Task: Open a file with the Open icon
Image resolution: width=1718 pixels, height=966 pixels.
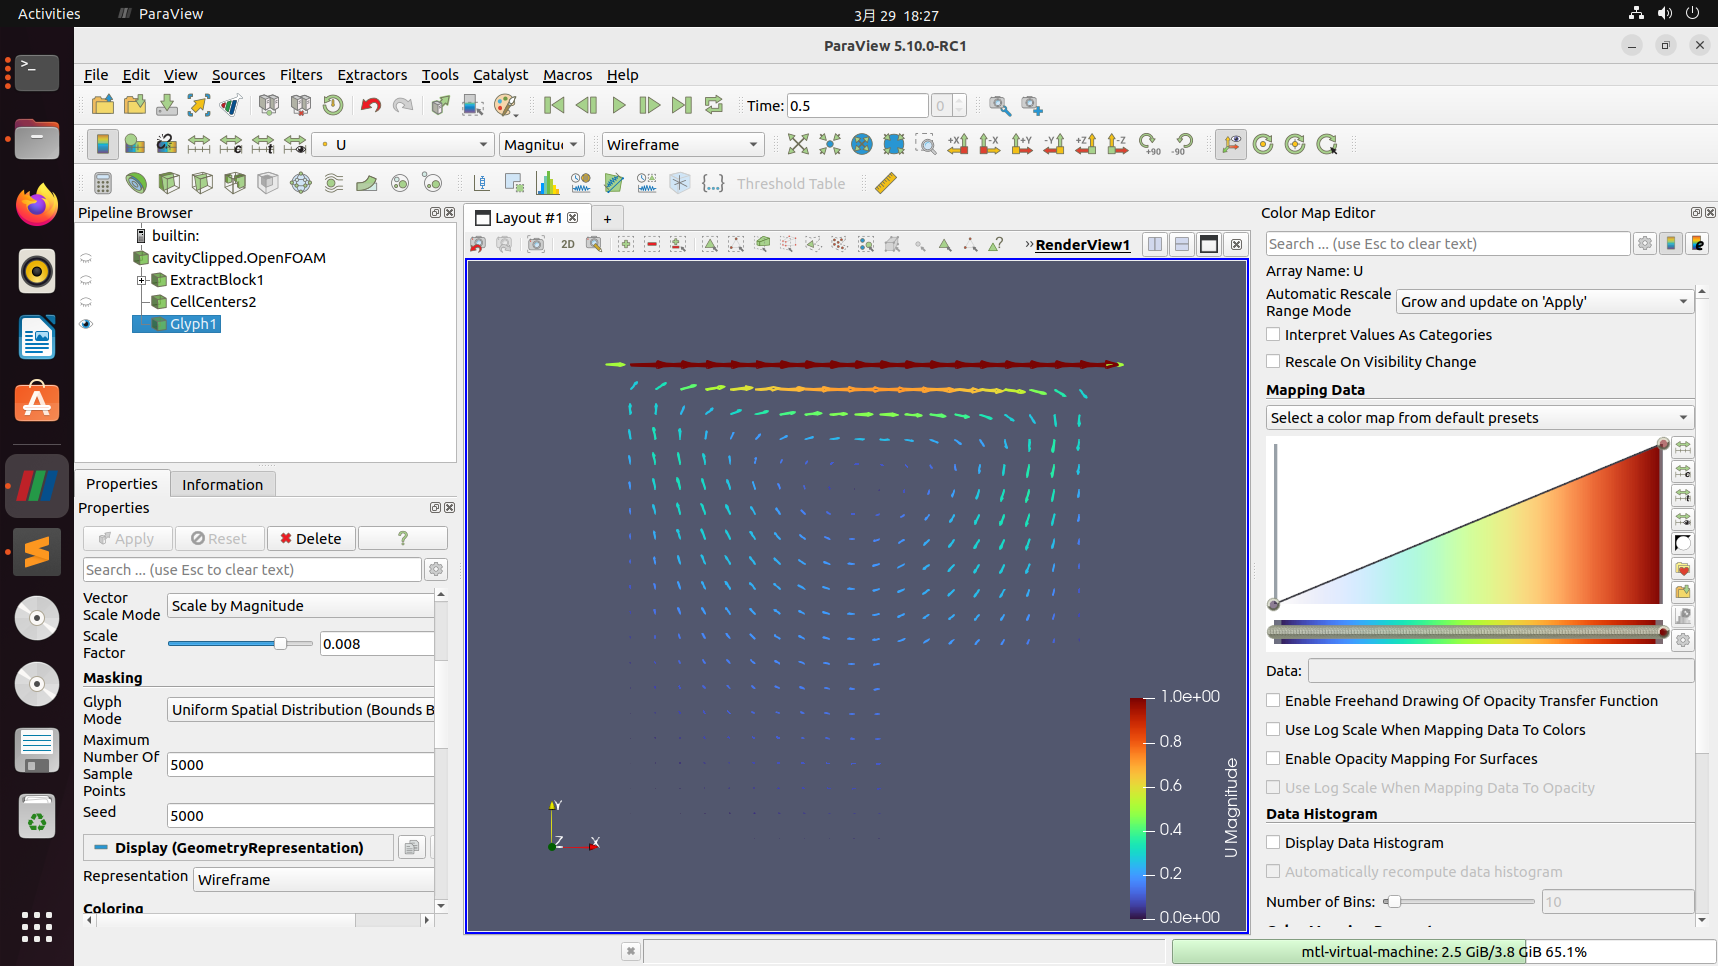Action: click(102, 105)
